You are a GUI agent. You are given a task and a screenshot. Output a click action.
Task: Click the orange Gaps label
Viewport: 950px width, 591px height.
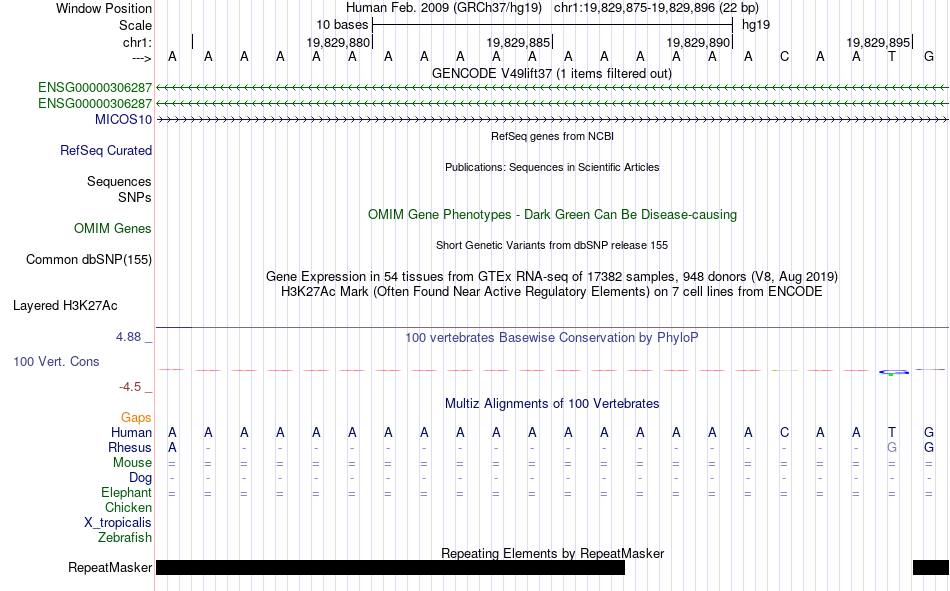[x=136, y=417]
